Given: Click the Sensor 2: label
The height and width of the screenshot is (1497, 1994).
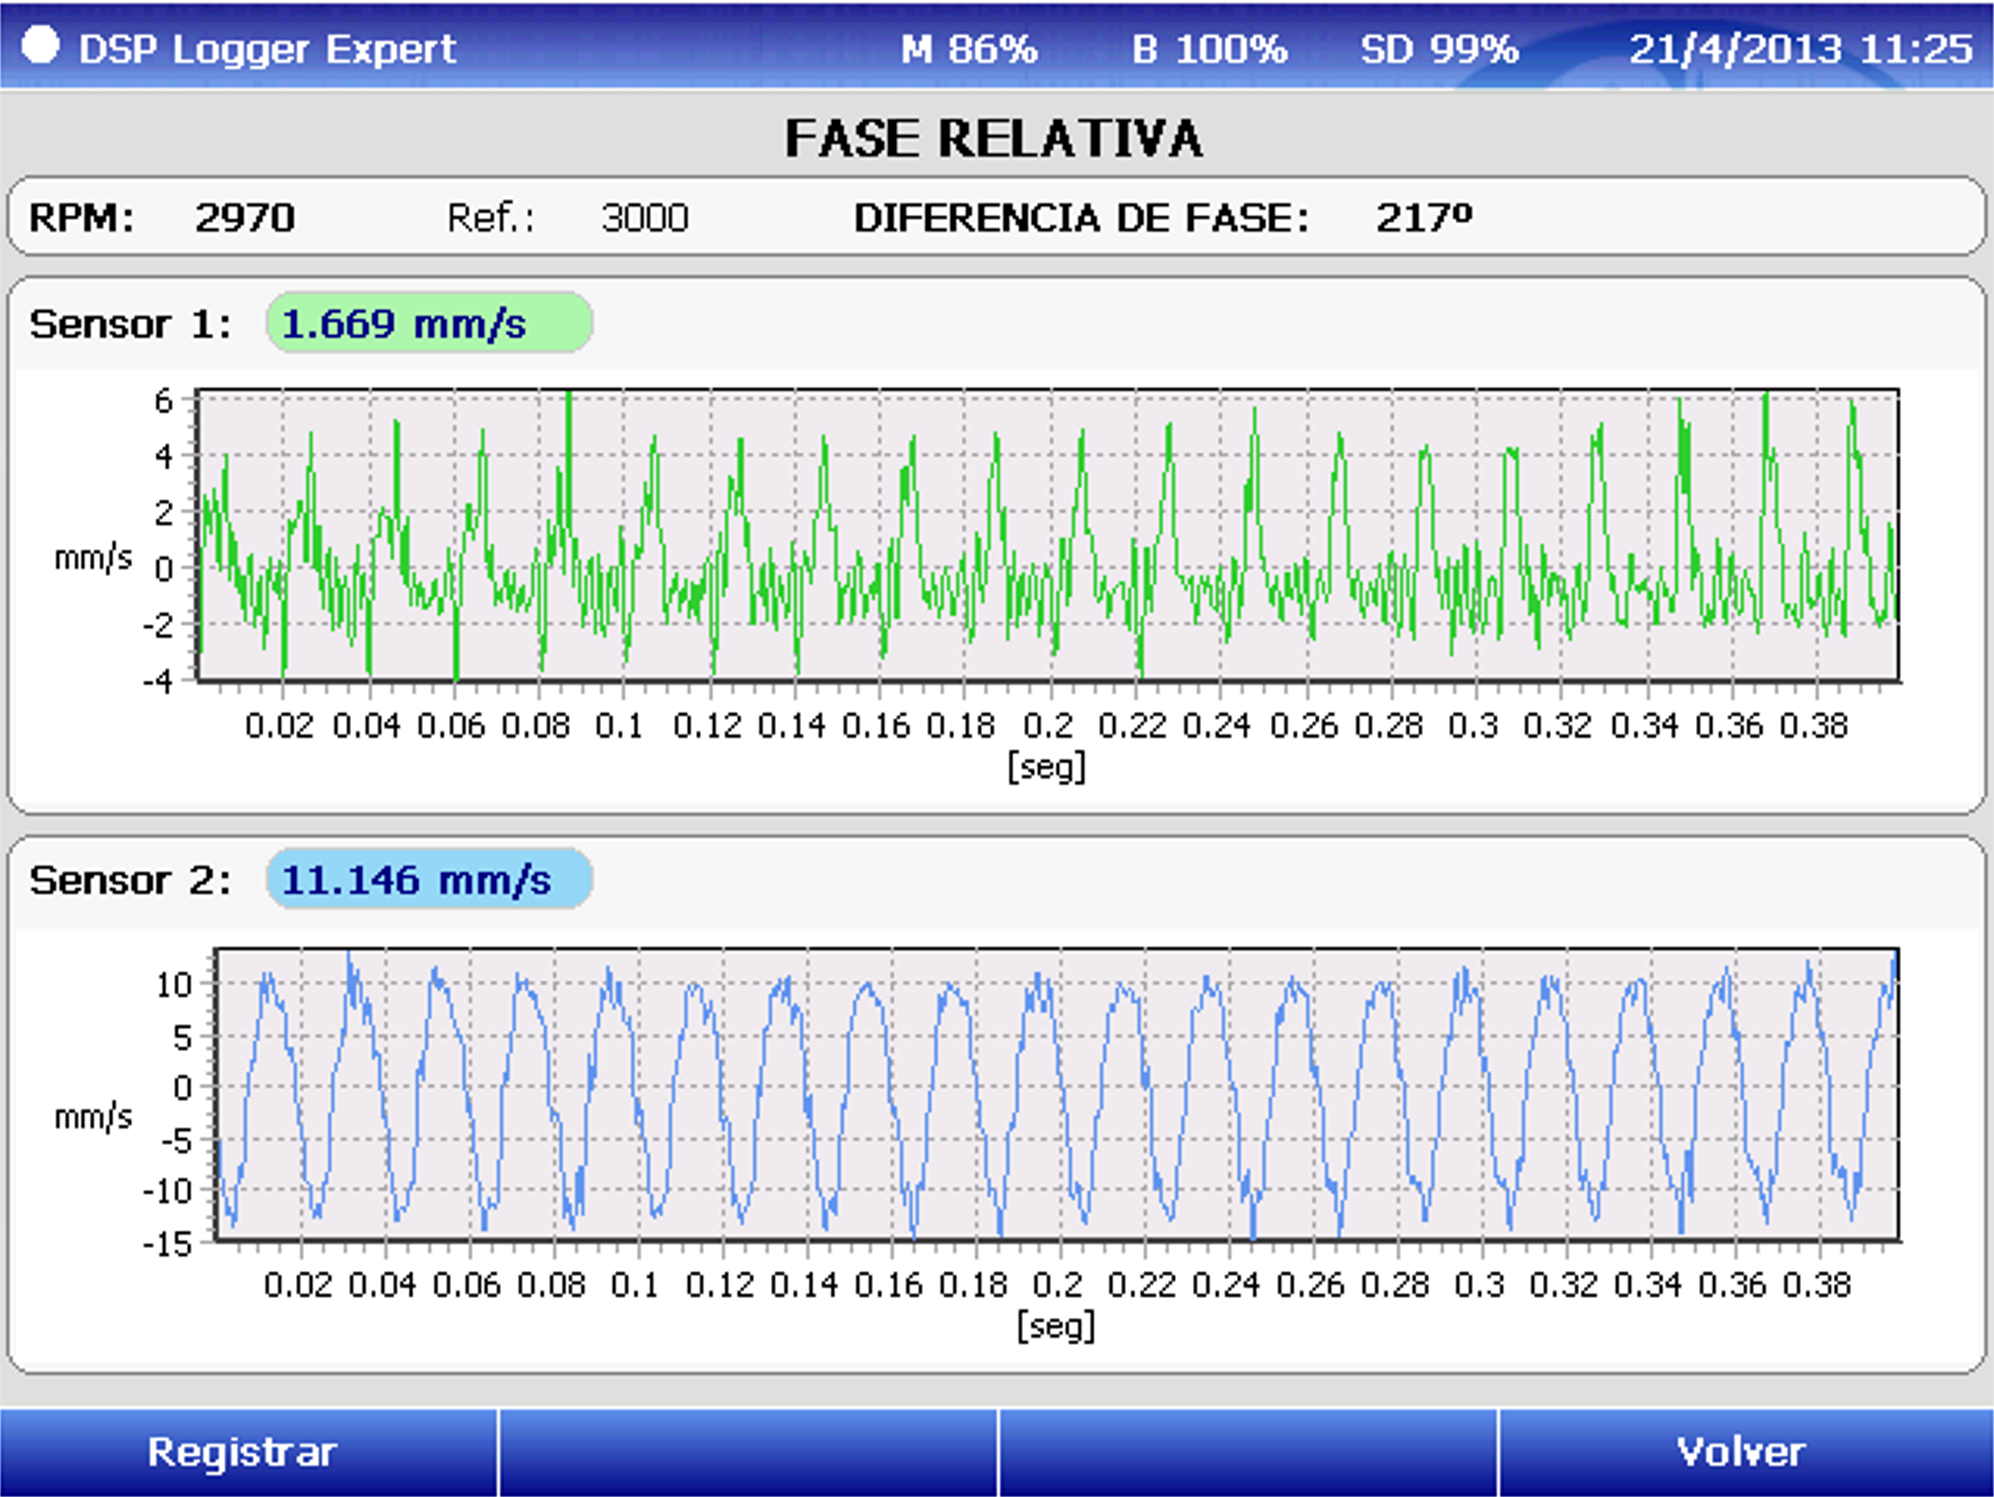Looking at the screenshot, I should (x=130, y=880).
